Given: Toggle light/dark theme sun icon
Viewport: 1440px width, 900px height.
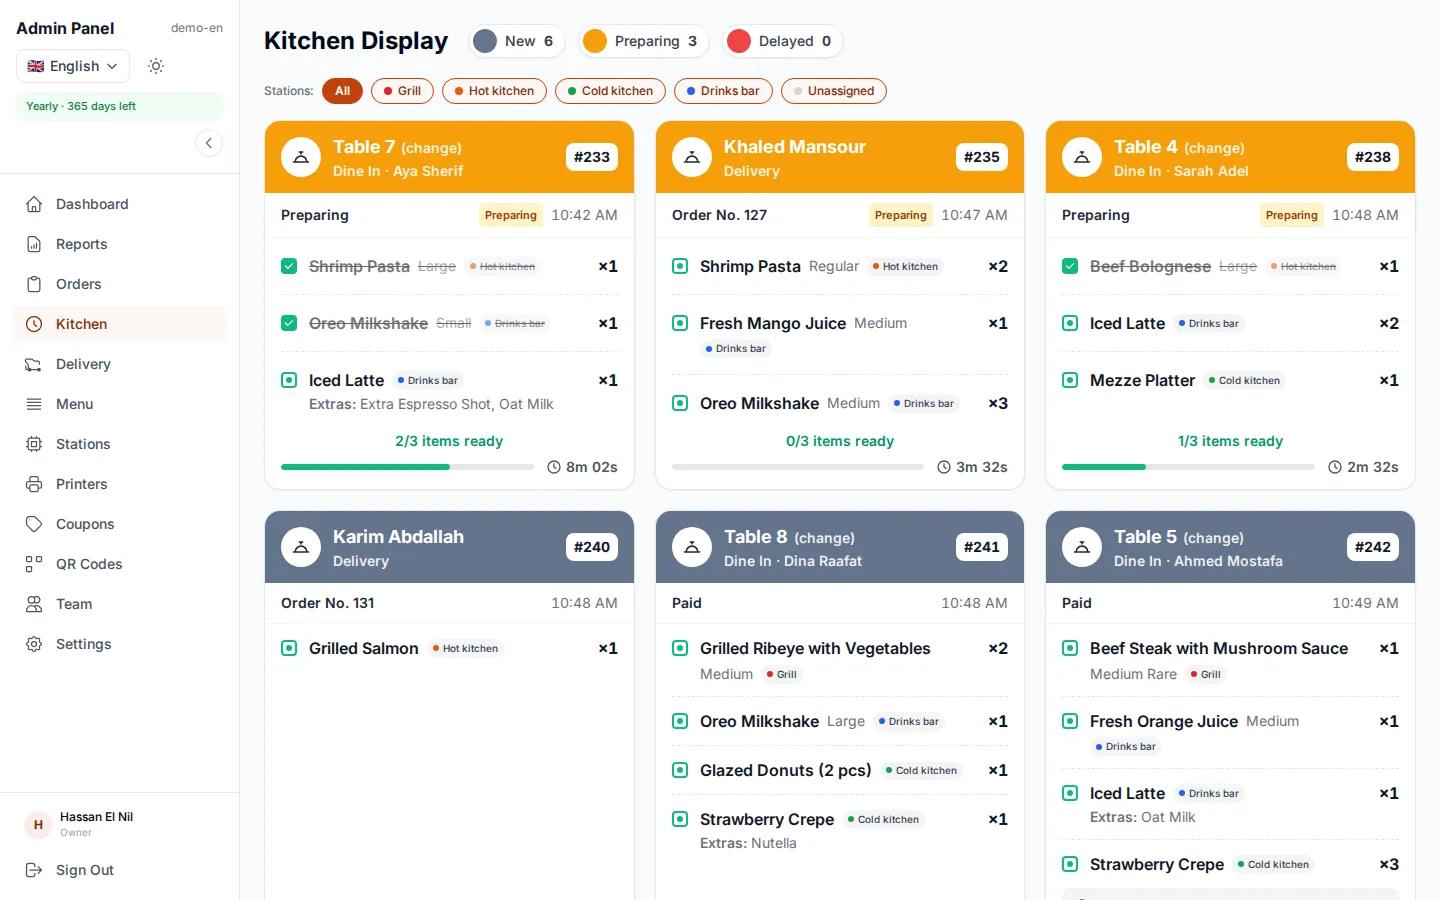Looking at the screenshot, I should [156, 66].
